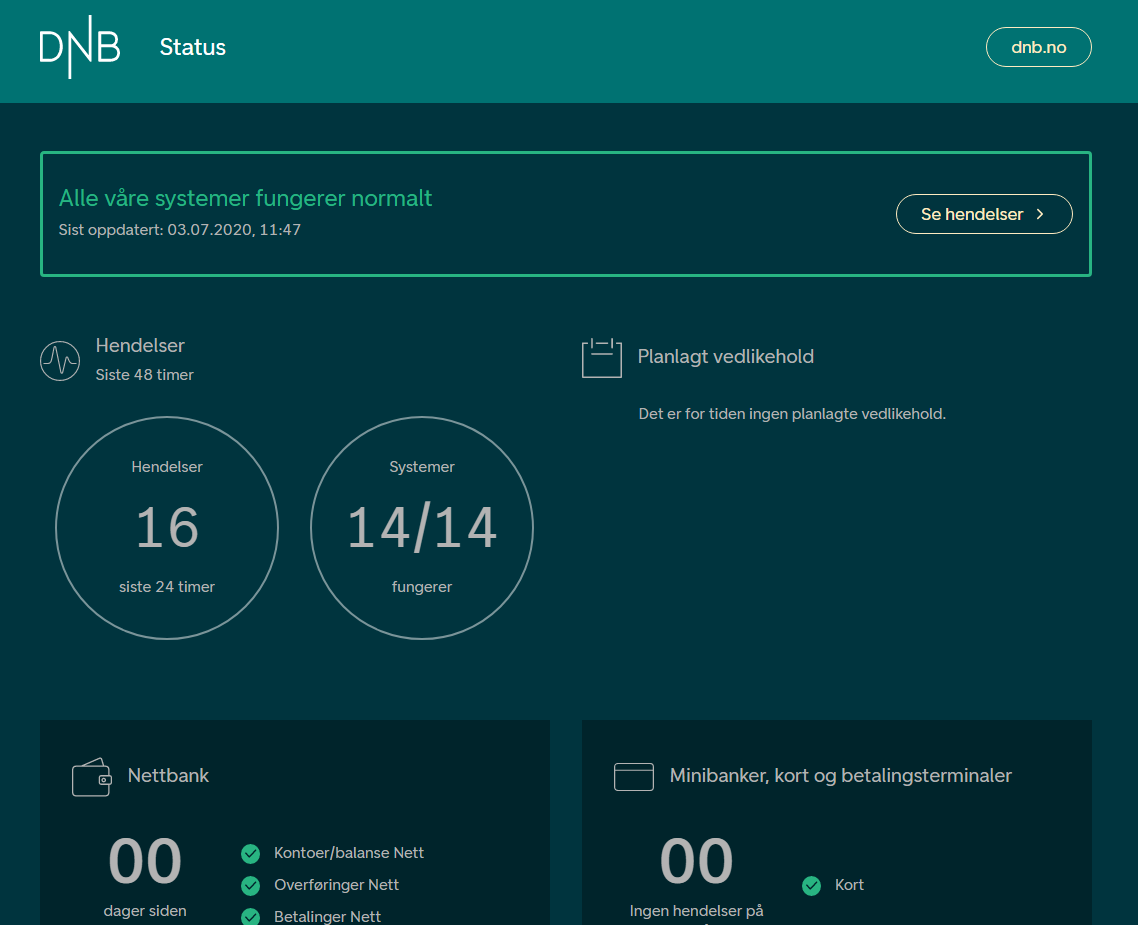
Task: Click the Alle våre systemer fungerer normalt heading
Action: (x=245, y=197)
